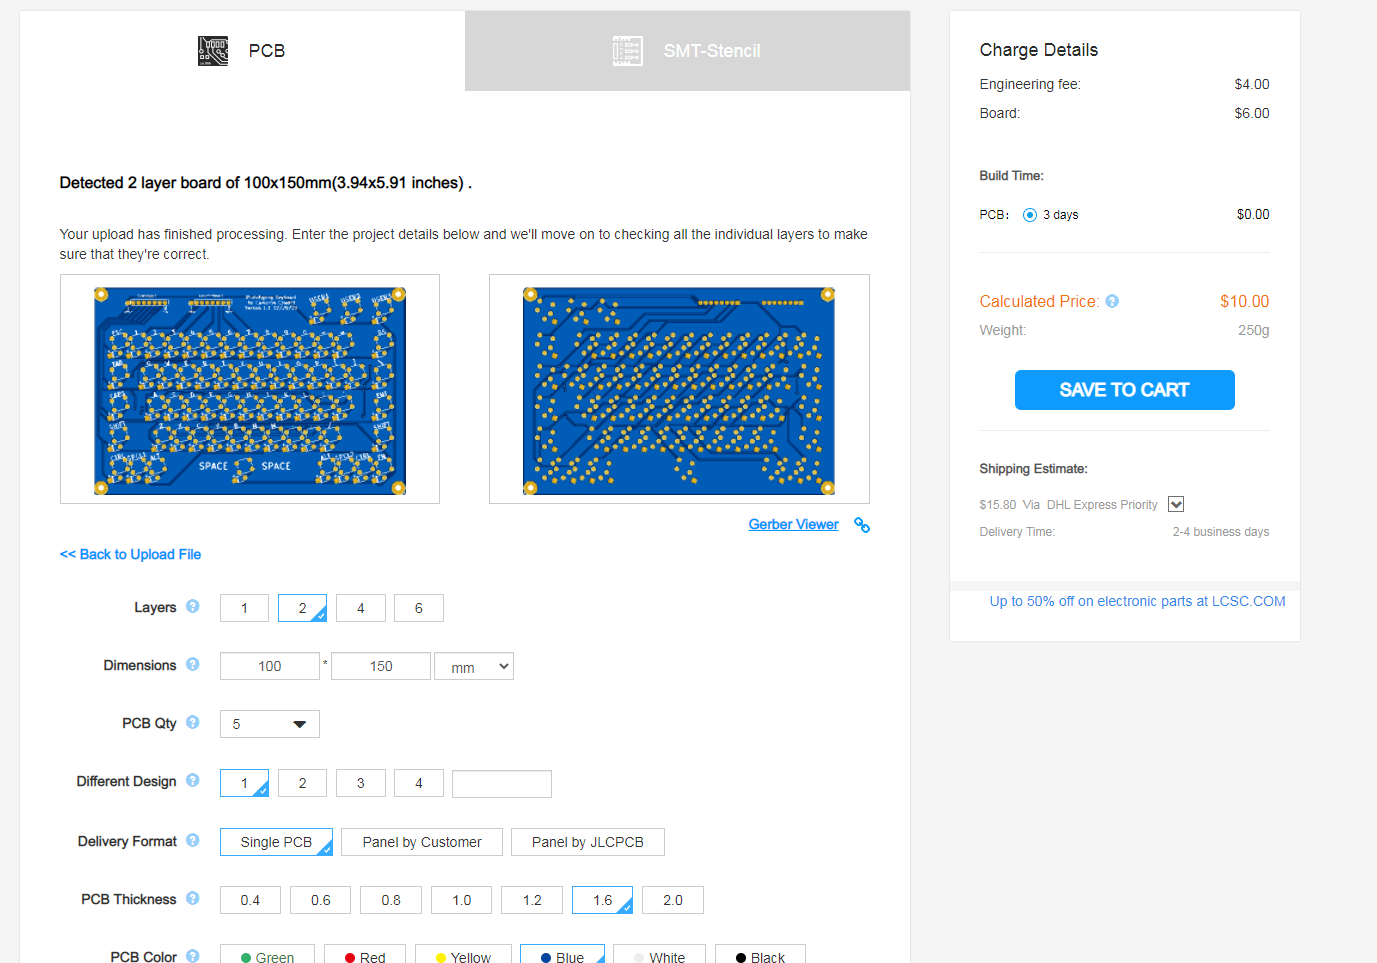Choose Panel by JLCPCB delivery format

[x=587, y=841]
